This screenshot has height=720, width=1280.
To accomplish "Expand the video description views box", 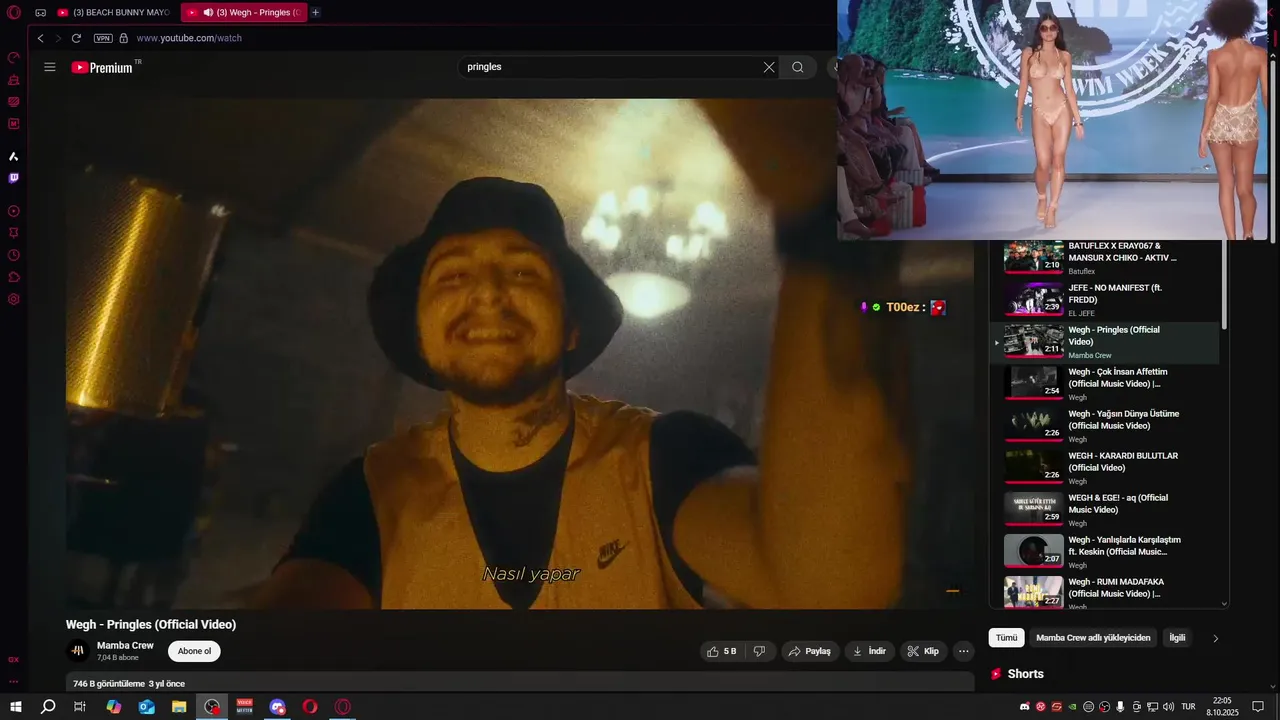I will (x=520, y=682).
